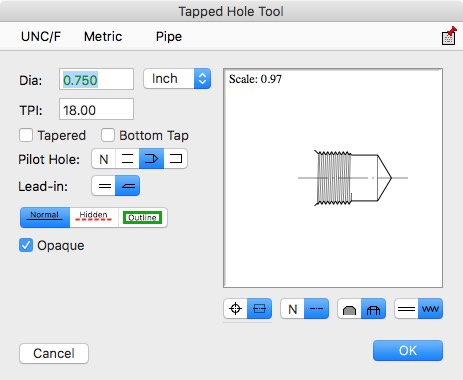
Task: Switch to end view crosshair icon
Action: point(235,309)
